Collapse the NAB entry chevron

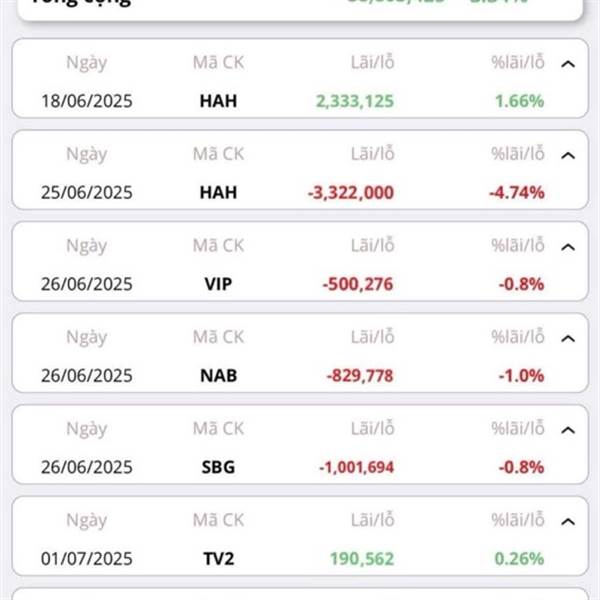click(568, 339)
